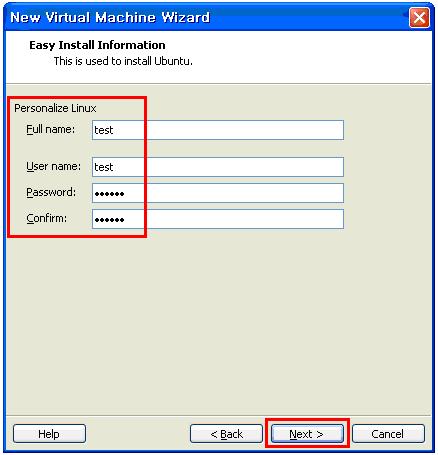The image size is (438, 455).
Task: Cancel the New Virtual Machine Wizard
Action: 388,434
